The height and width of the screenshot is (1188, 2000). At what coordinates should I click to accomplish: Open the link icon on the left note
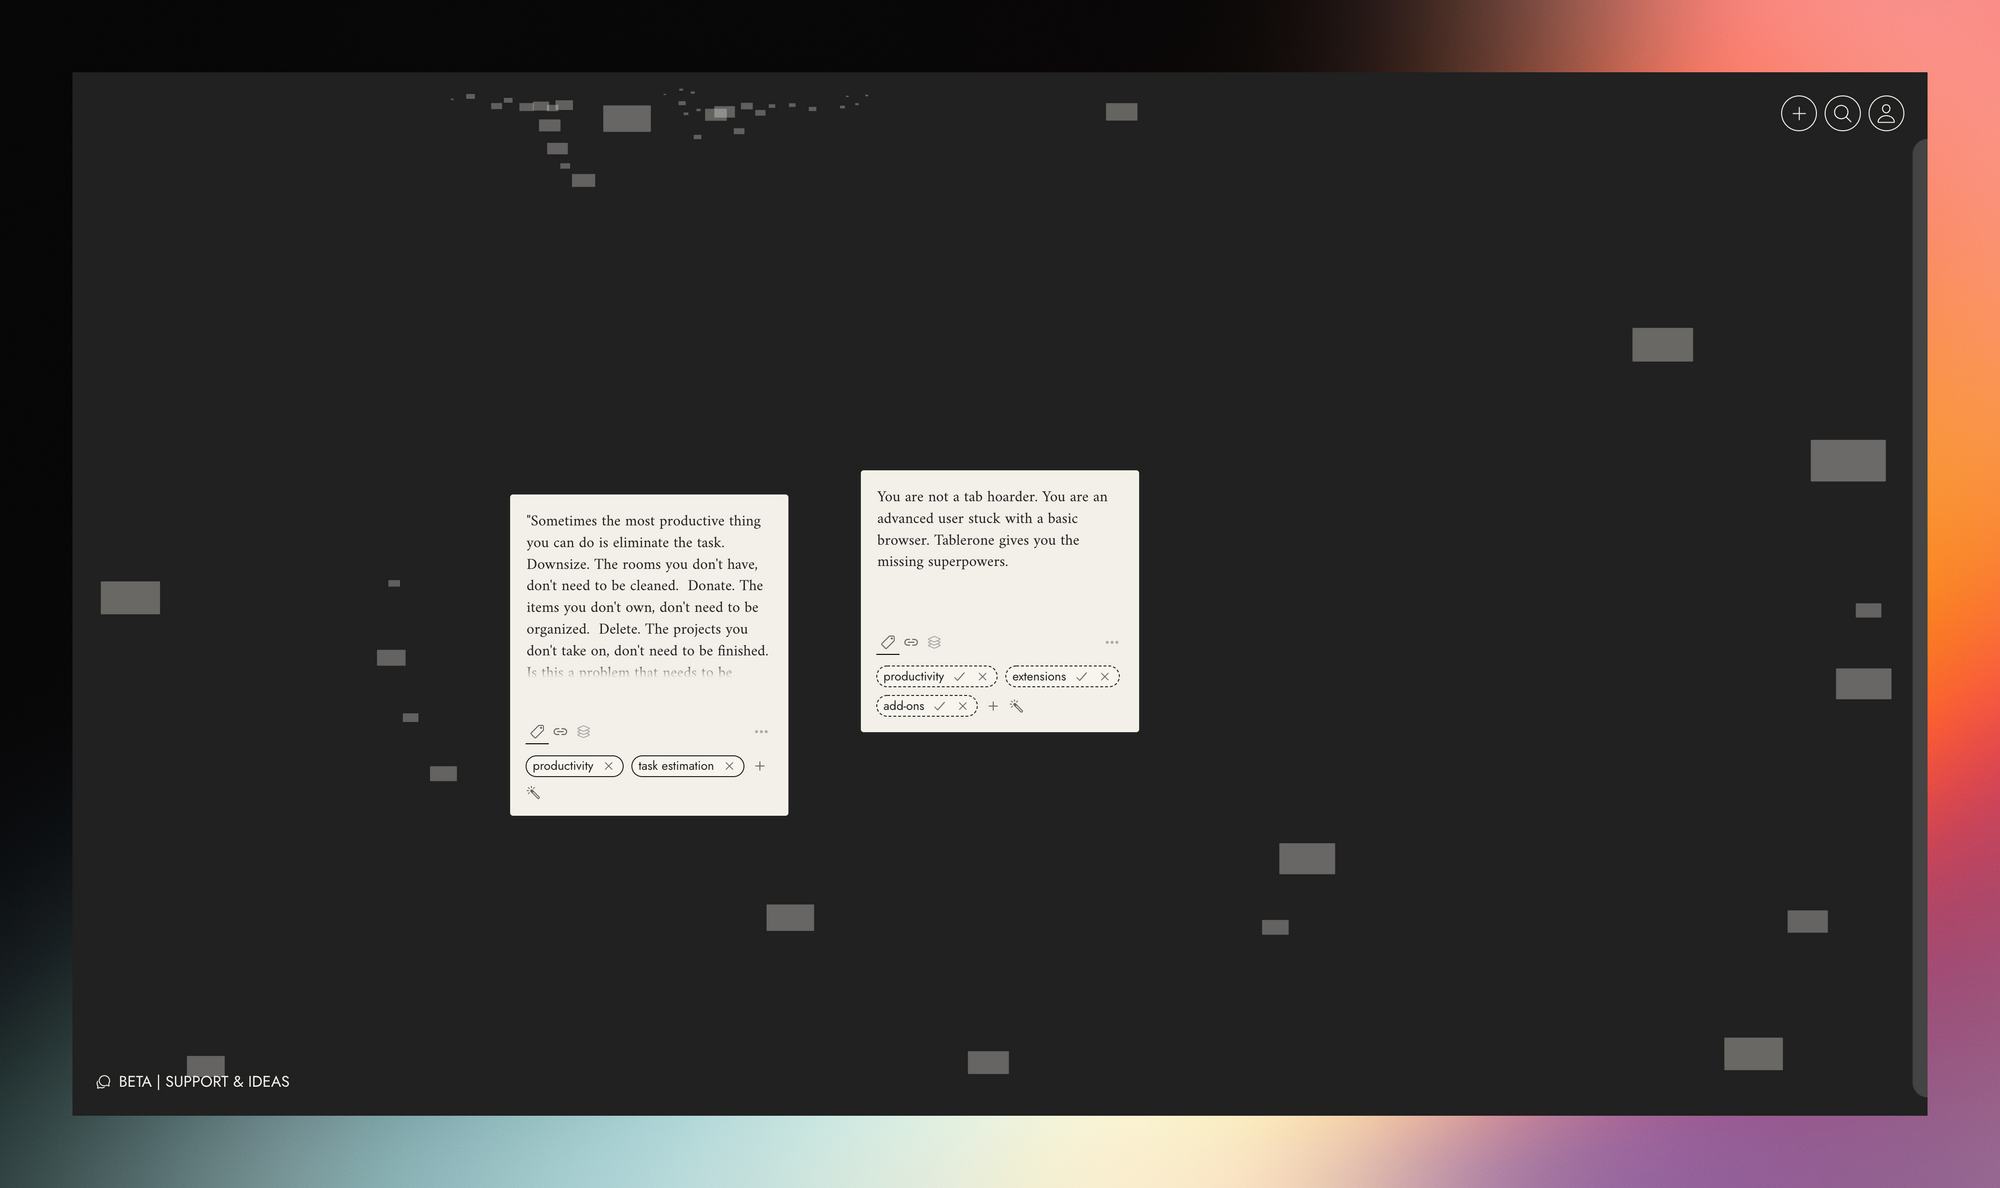(x=560, y=731)
